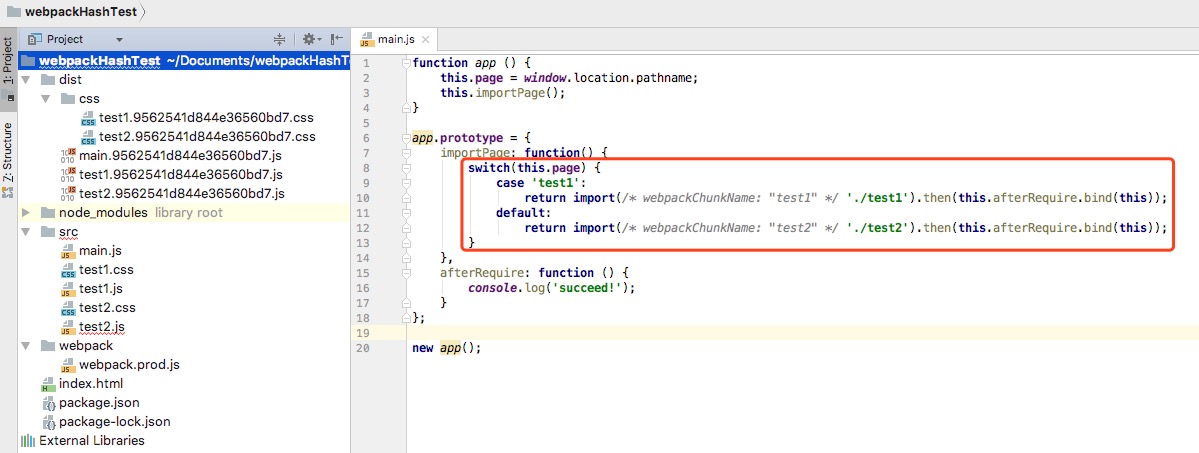This screenshot has height=453, width=1199.
Task: Click the HTML icon of index.html
Action: [x=47, y=384]
